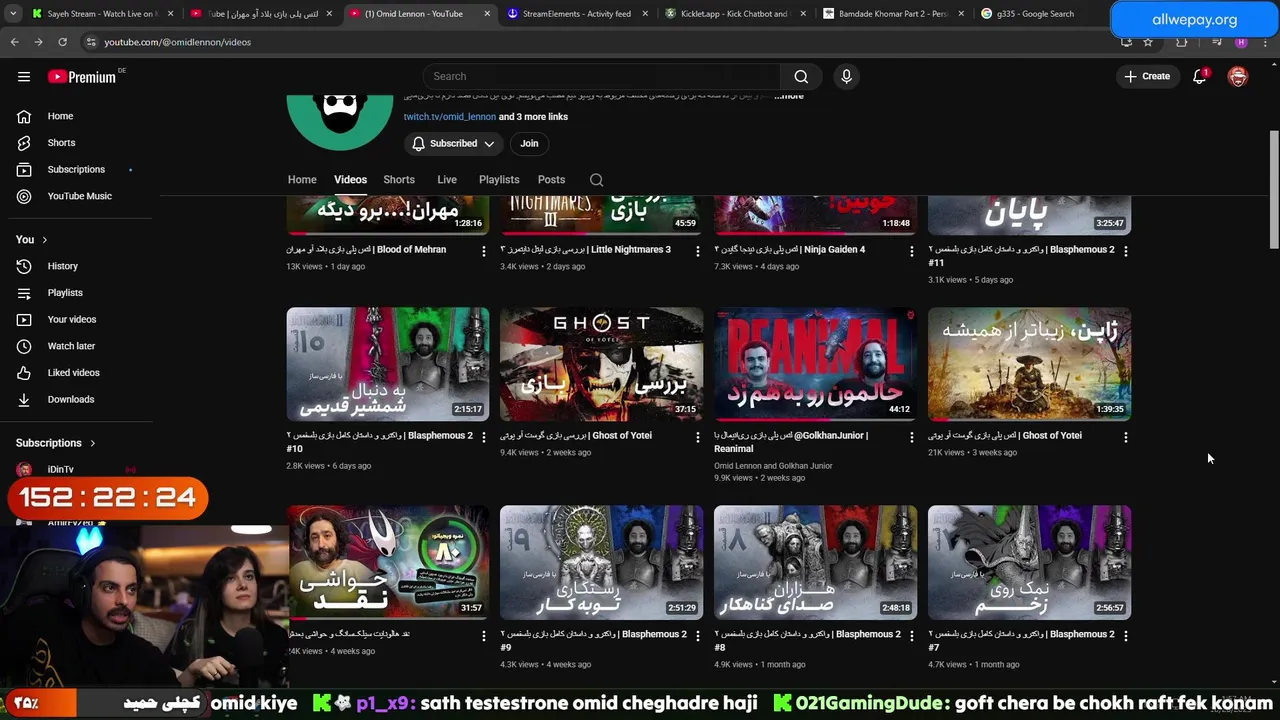Screen dimensions: 1280x720
Task: Open Your videos in sidebar
Action: pos(71,319)
